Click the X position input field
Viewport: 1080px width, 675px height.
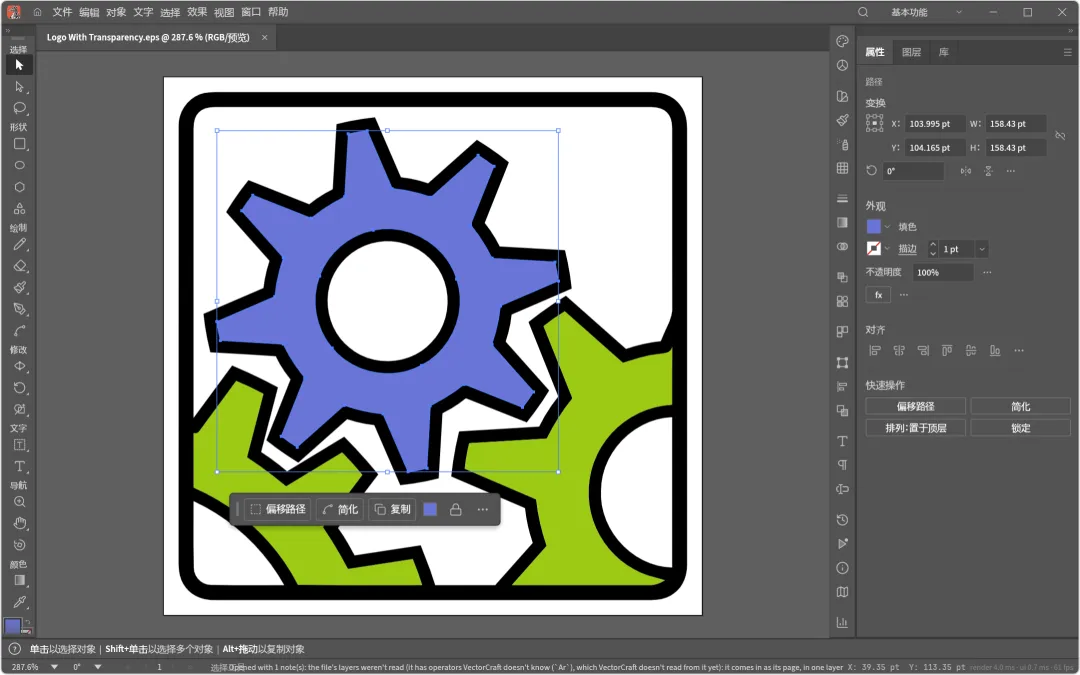coord(933,124)
